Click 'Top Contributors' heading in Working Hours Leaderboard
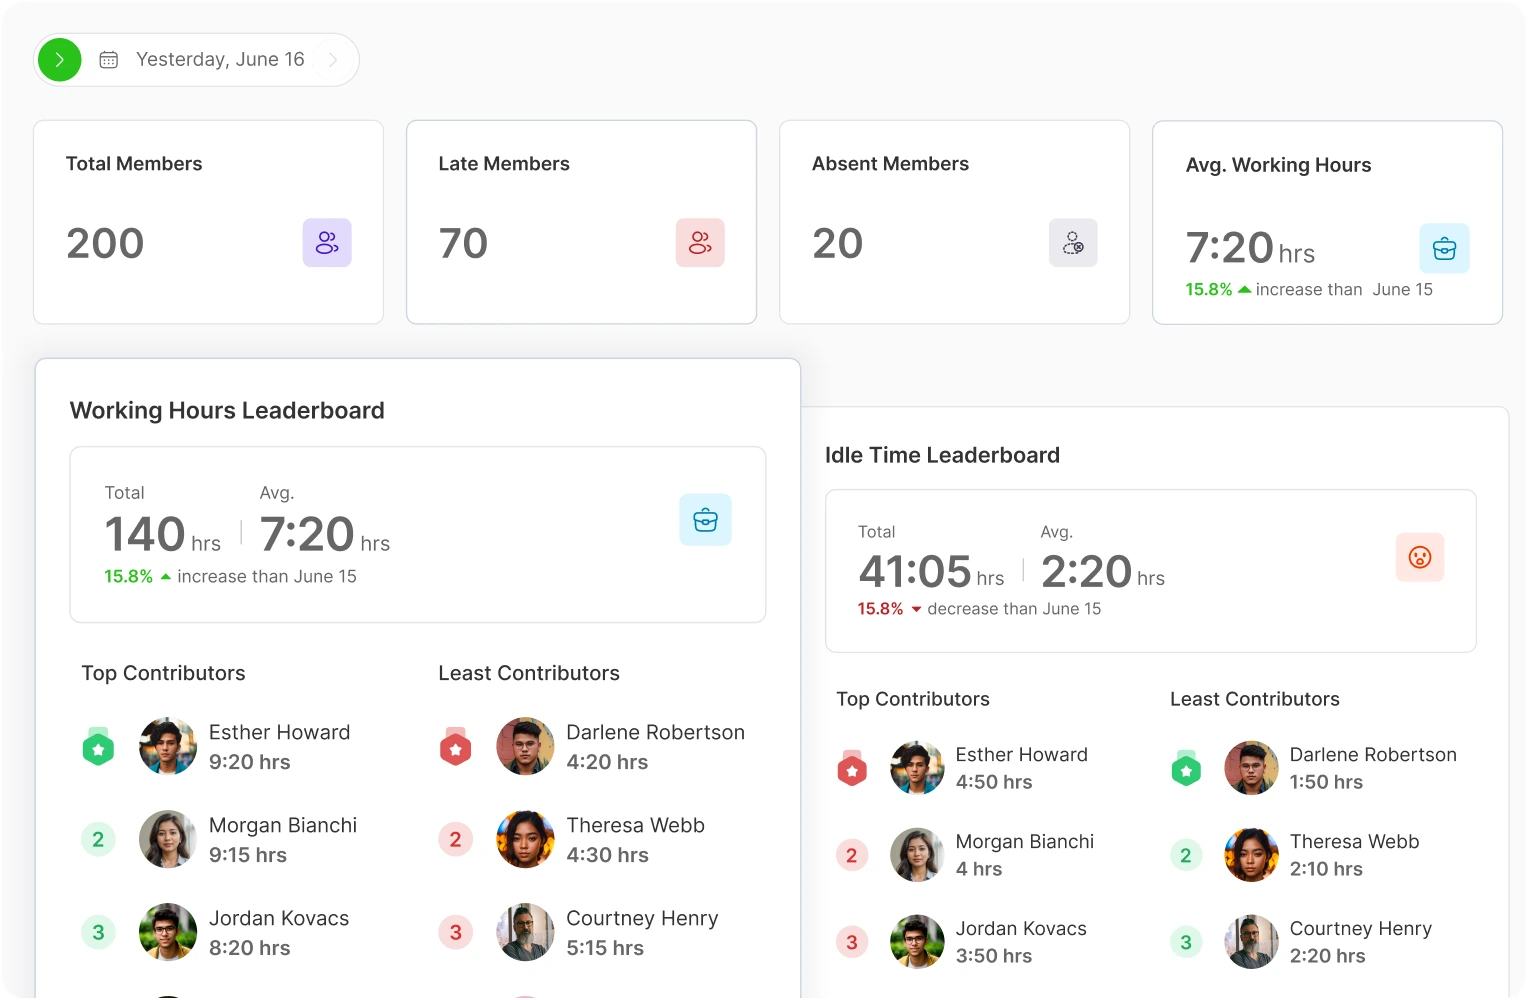 pyautogui.click(x=163, y=673)
